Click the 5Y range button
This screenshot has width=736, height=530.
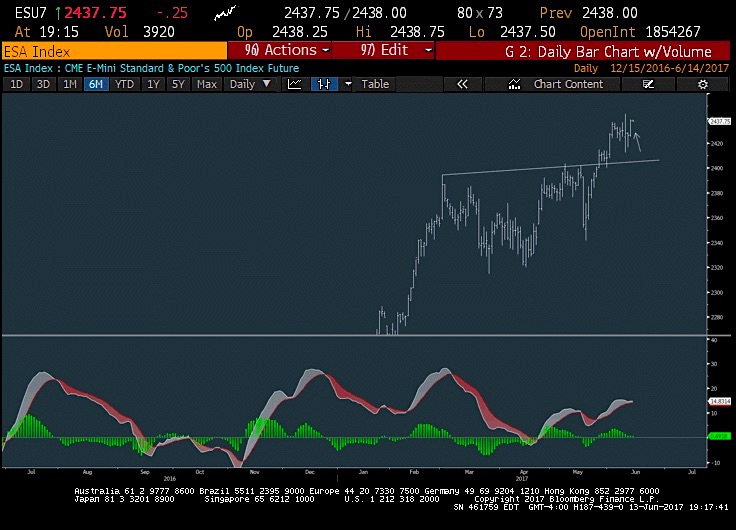[178, 84]
